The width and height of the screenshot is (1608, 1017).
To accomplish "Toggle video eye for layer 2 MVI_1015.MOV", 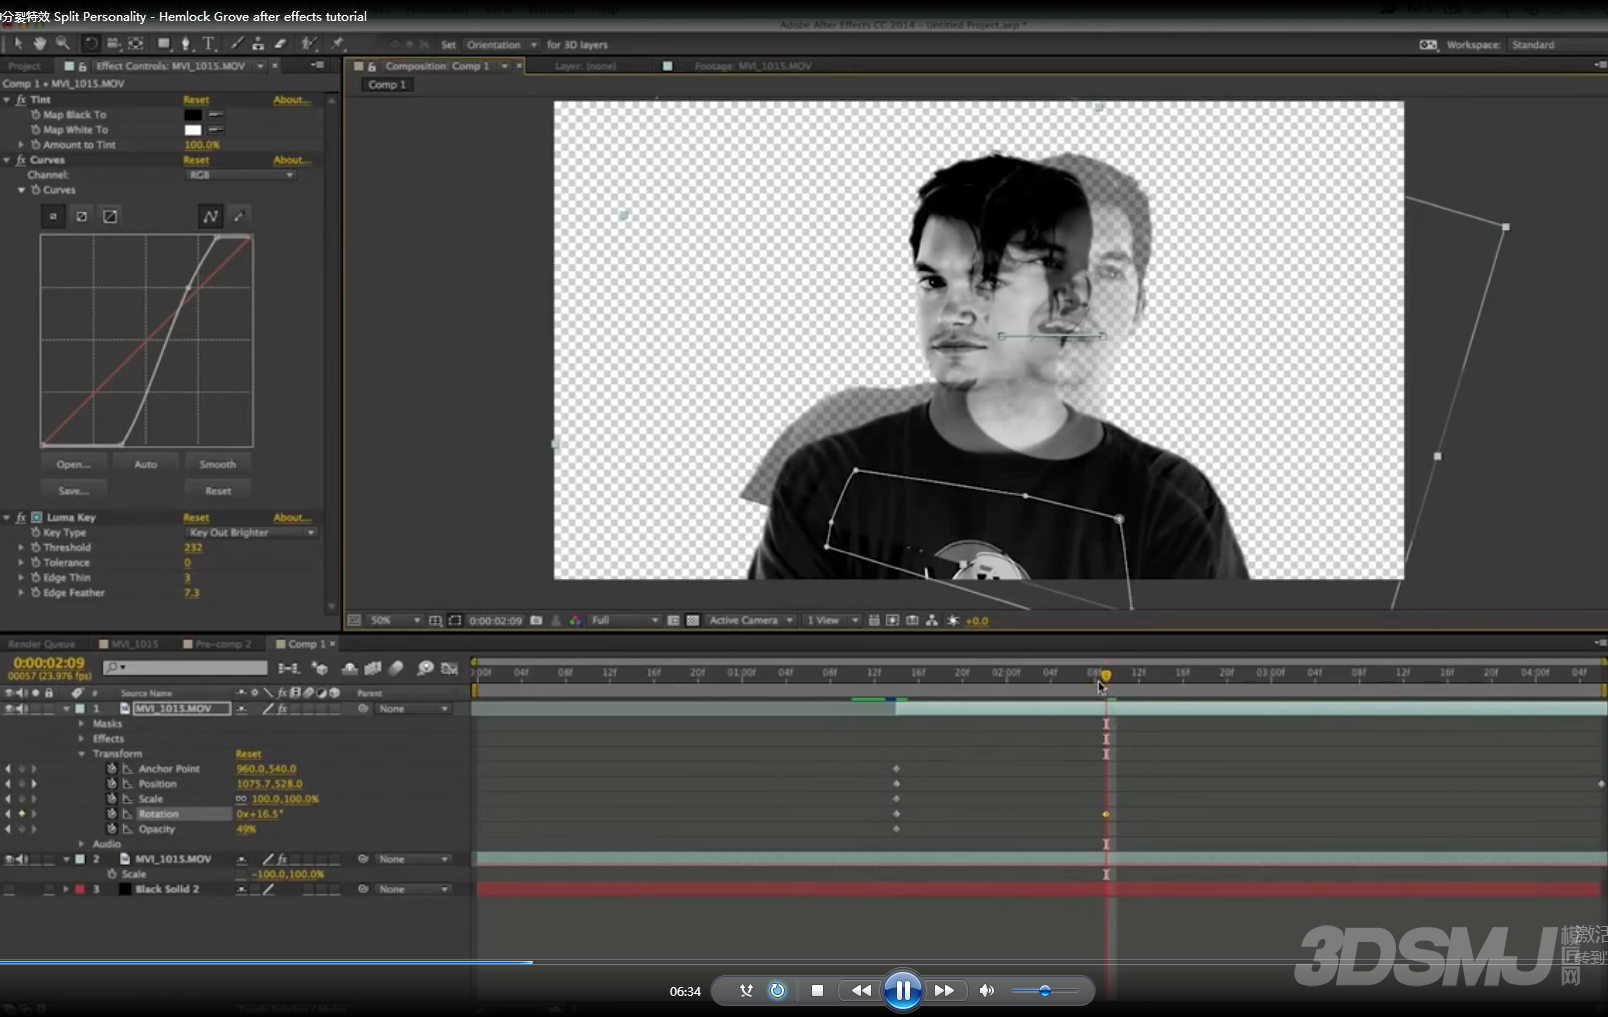I will point(9,859).
